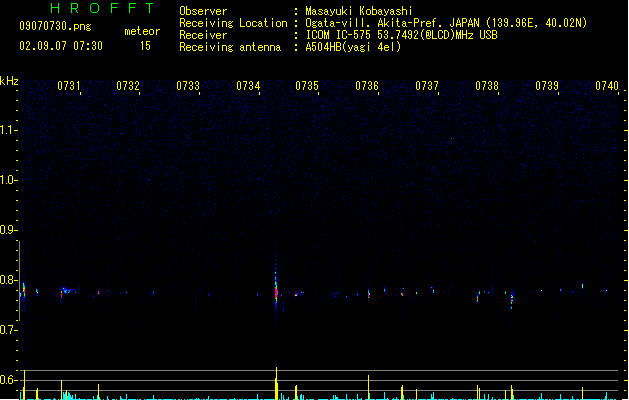The image size is (629, 400).
Task: Click the 0738 time marker
Action: (487, 86)
